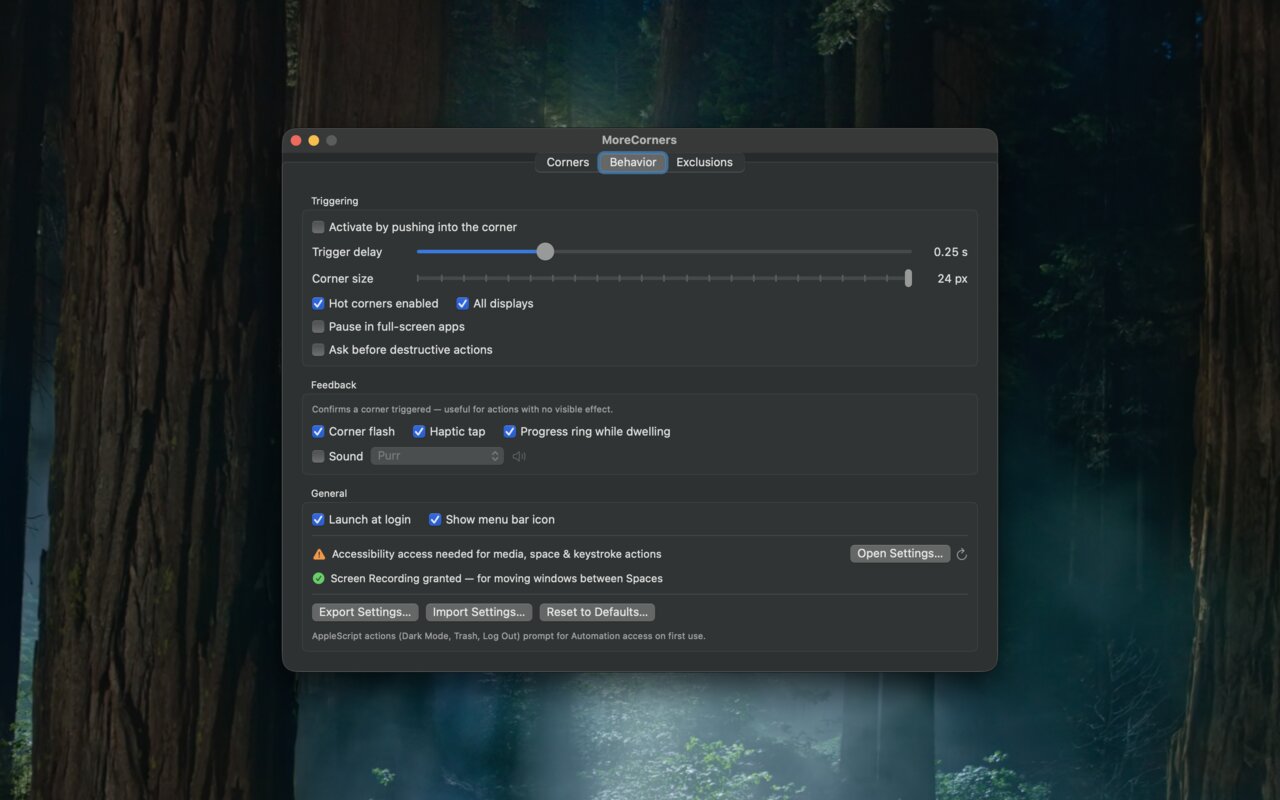
Task: Uncheck Hot corners enabled
Action: point(318,303)
